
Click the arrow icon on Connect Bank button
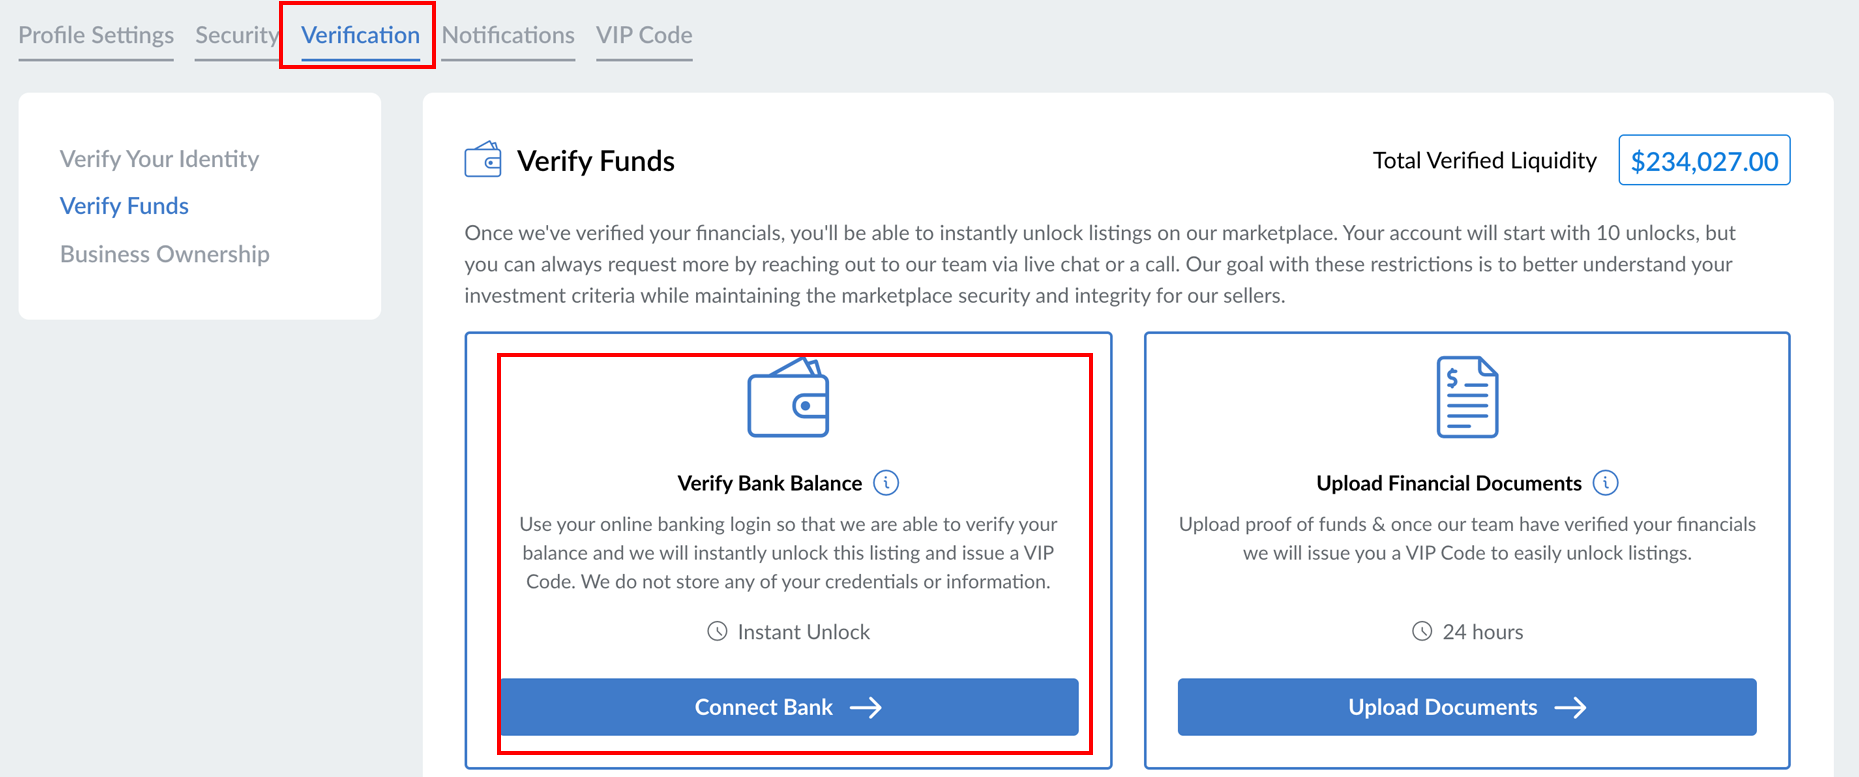(866, 708)
